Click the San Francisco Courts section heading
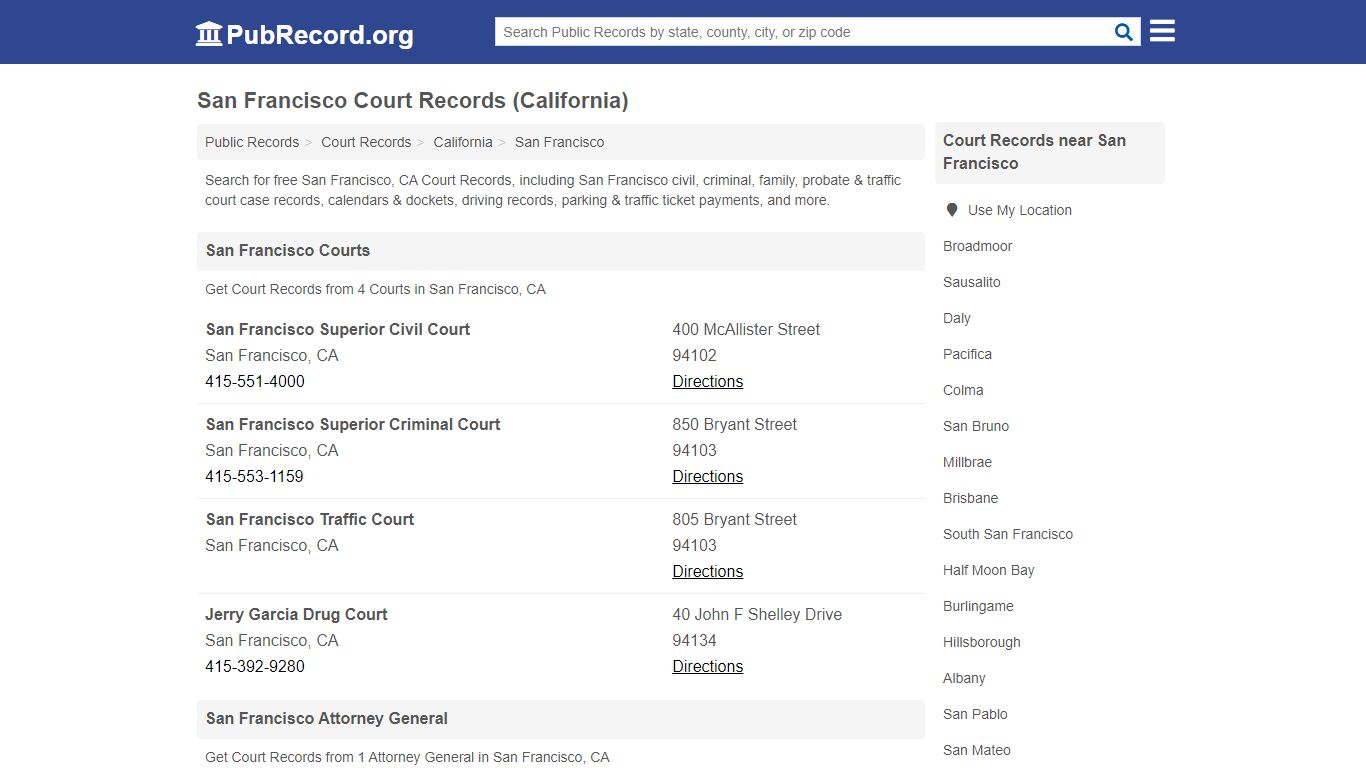This screenshot has width=1366, height=768. coord(288,250)
